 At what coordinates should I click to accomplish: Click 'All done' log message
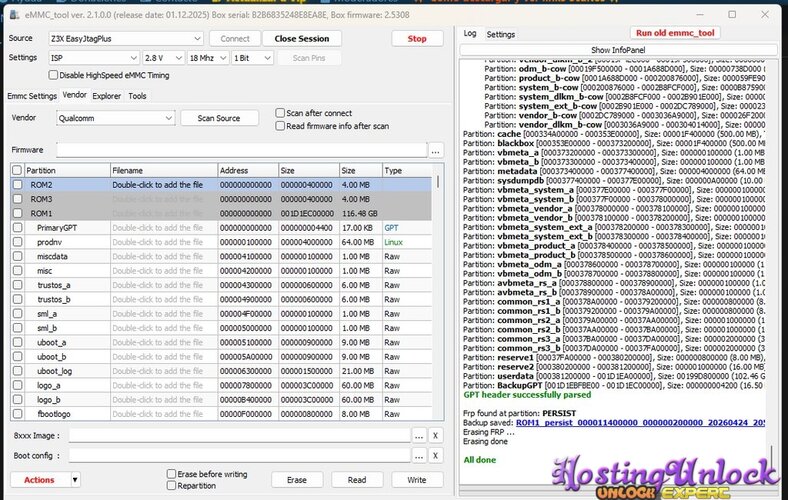tap(479, 460)
